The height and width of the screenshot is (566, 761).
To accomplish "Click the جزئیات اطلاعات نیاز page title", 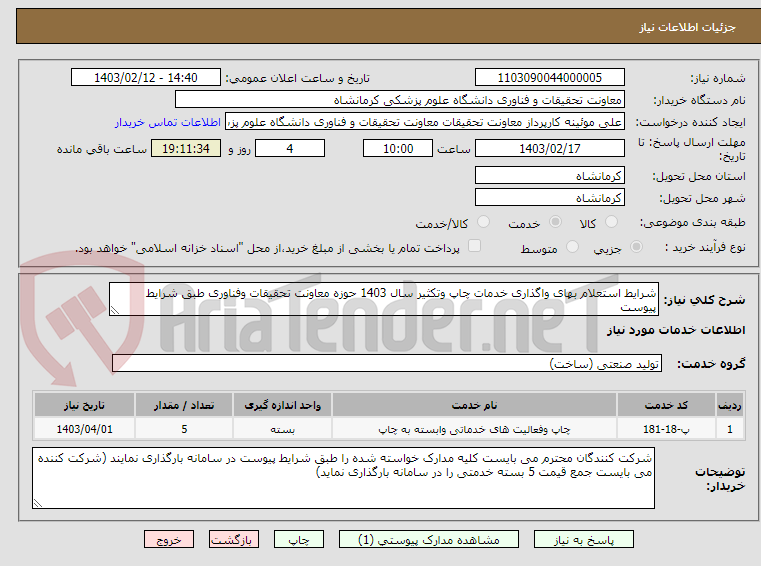I will tap(687, 27).
